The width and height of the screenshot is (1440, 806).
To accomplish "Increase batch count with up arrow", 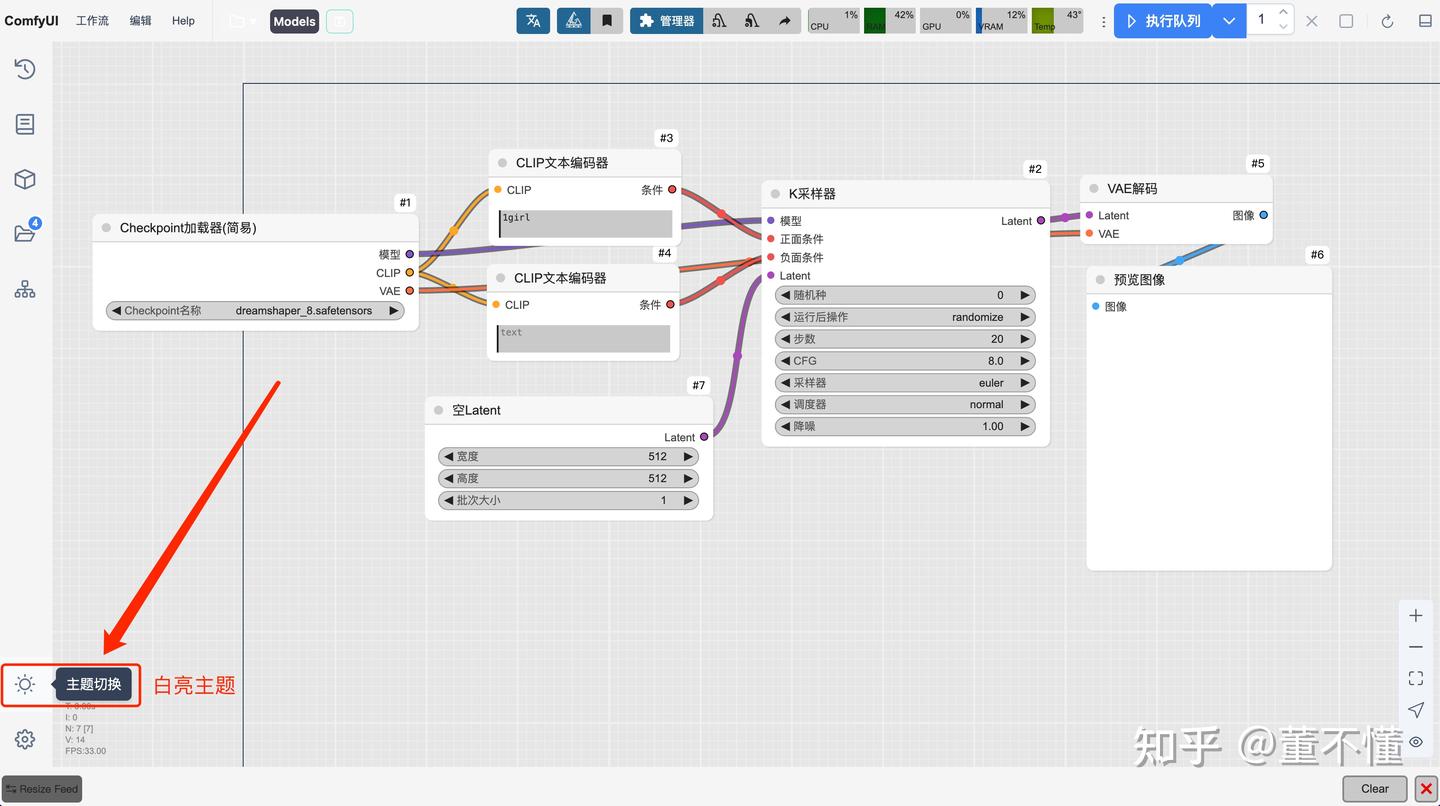I will (x=1283, y=13).
